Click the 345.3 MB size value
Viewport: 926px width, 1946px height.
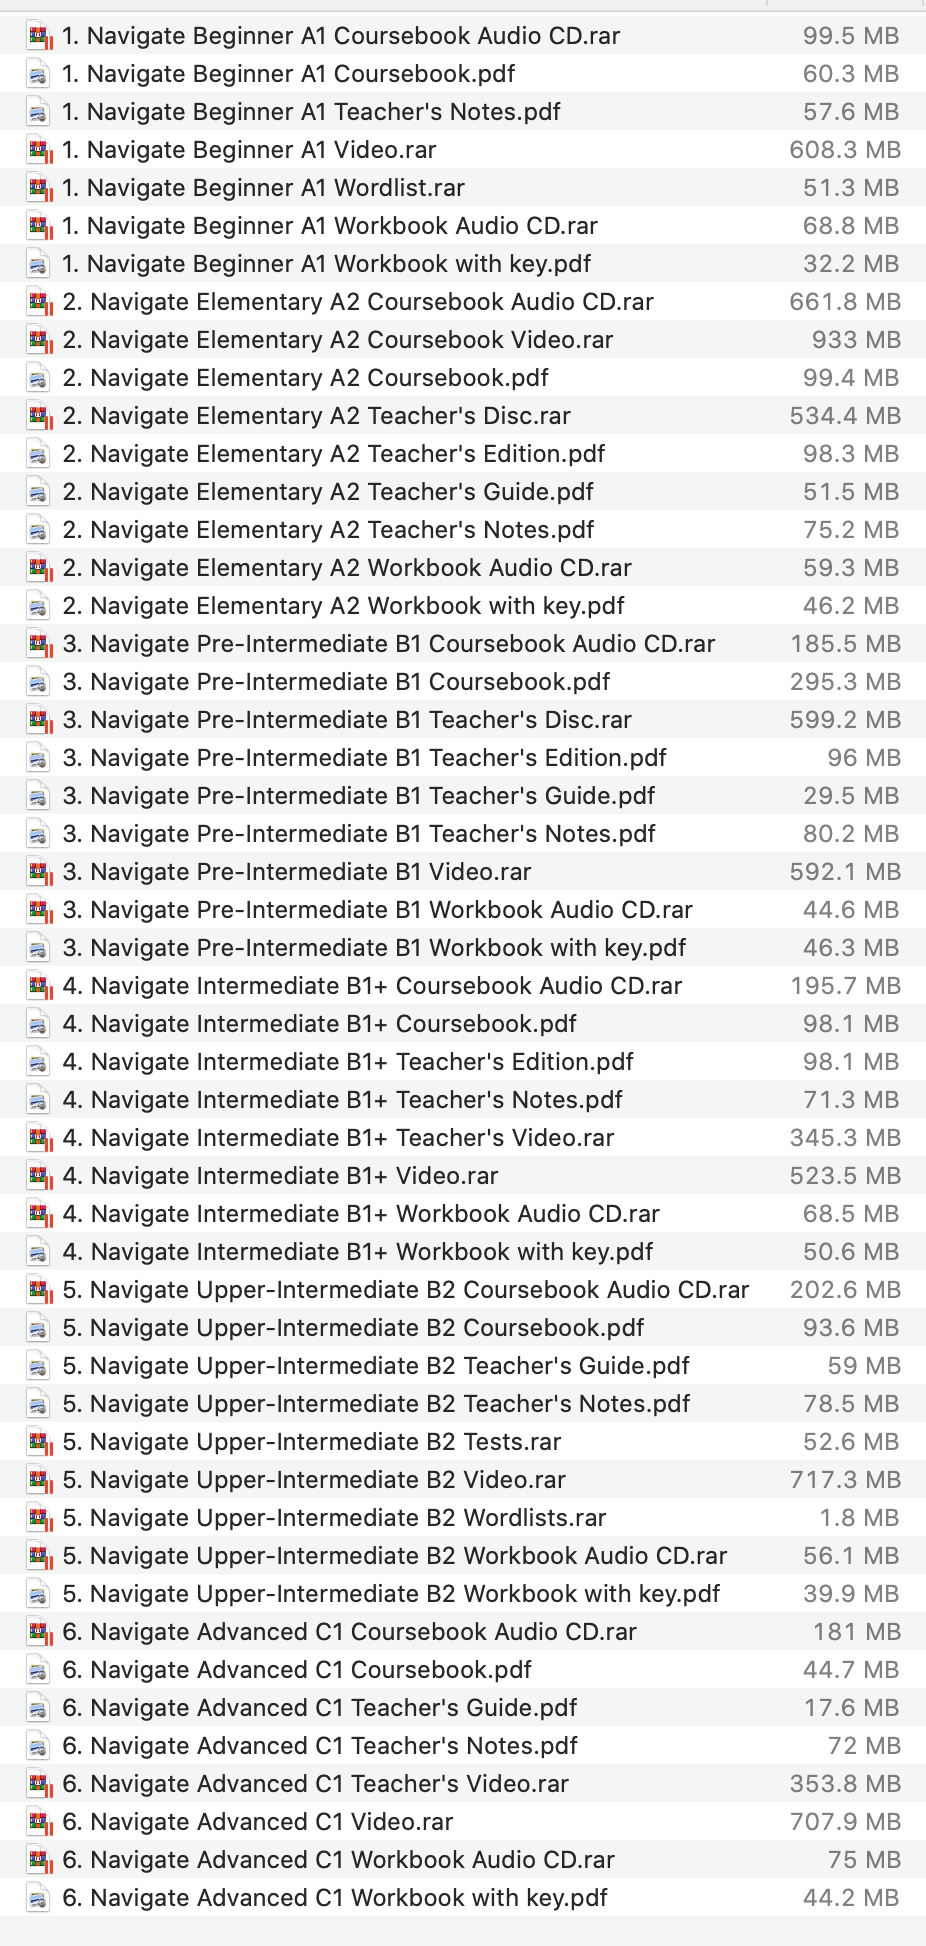[845, 1138]
